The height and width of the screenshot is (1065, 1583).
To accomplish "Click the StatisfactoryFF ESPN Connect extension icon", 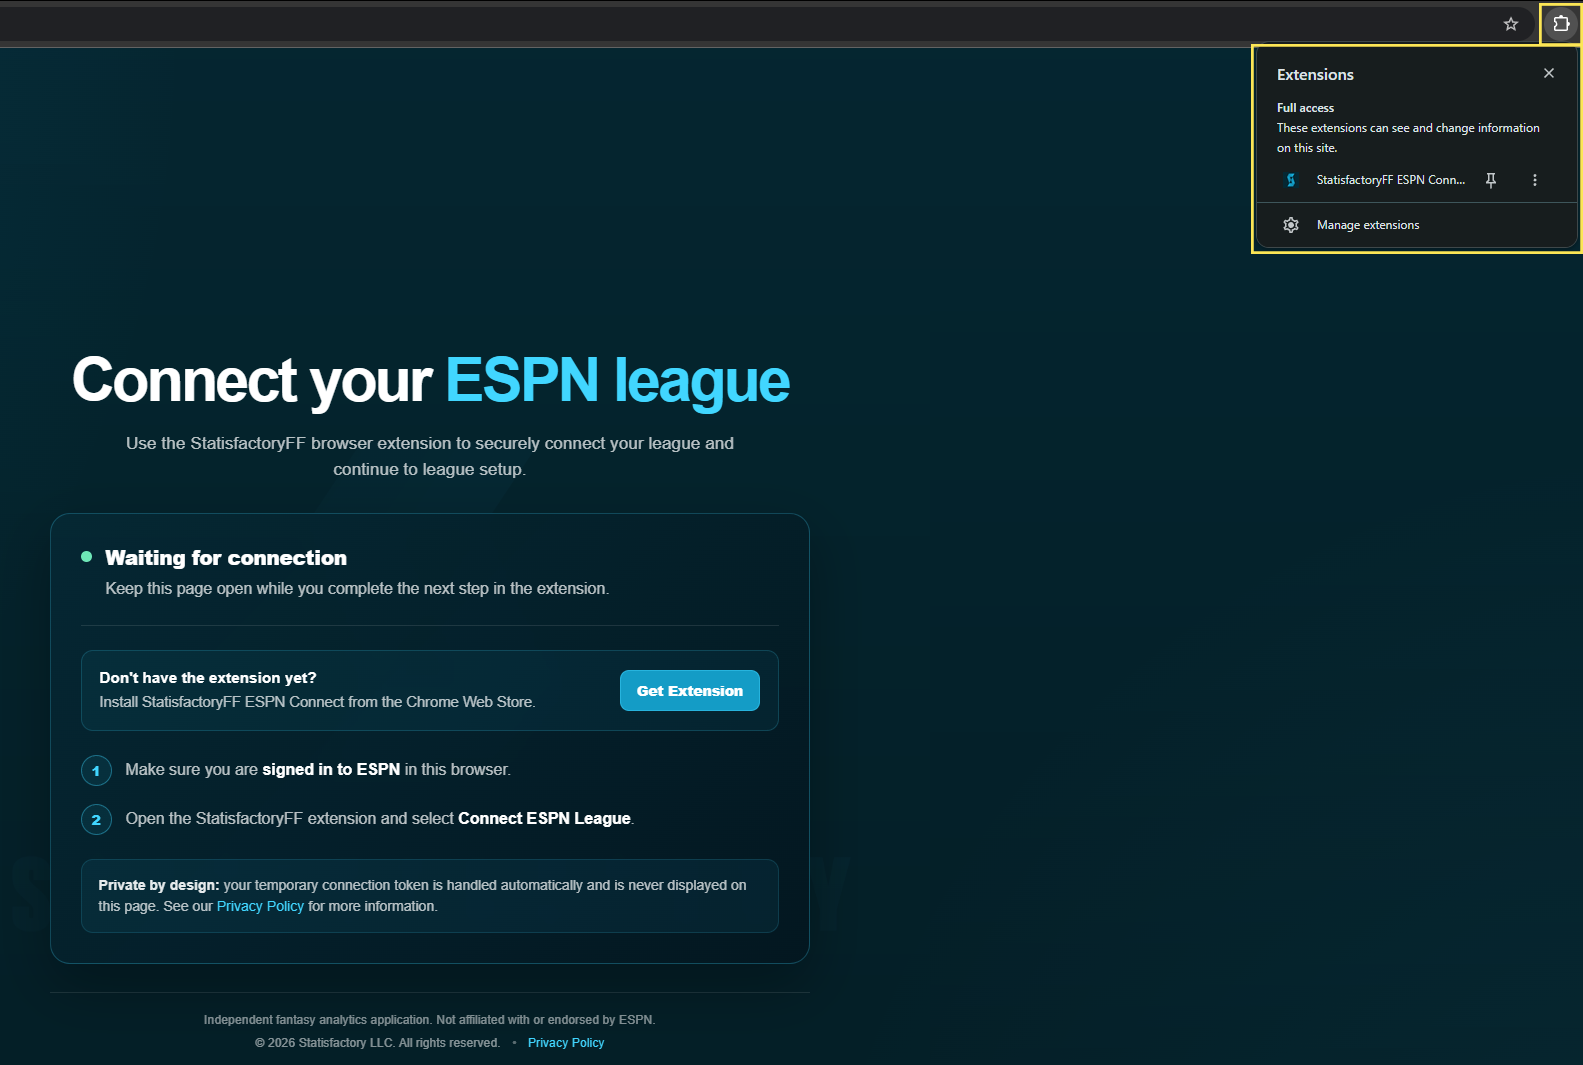I will (1291, 180).
